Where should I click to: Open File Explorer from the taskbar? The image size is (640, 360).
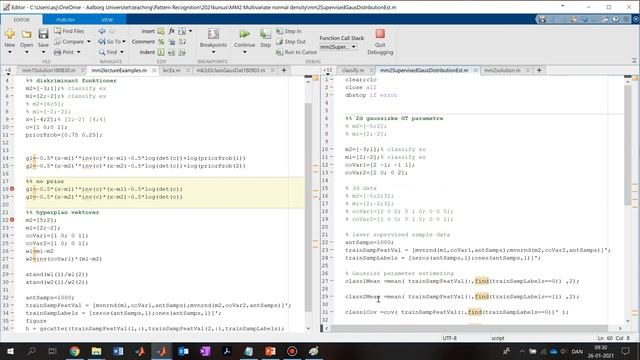[96, 351]
